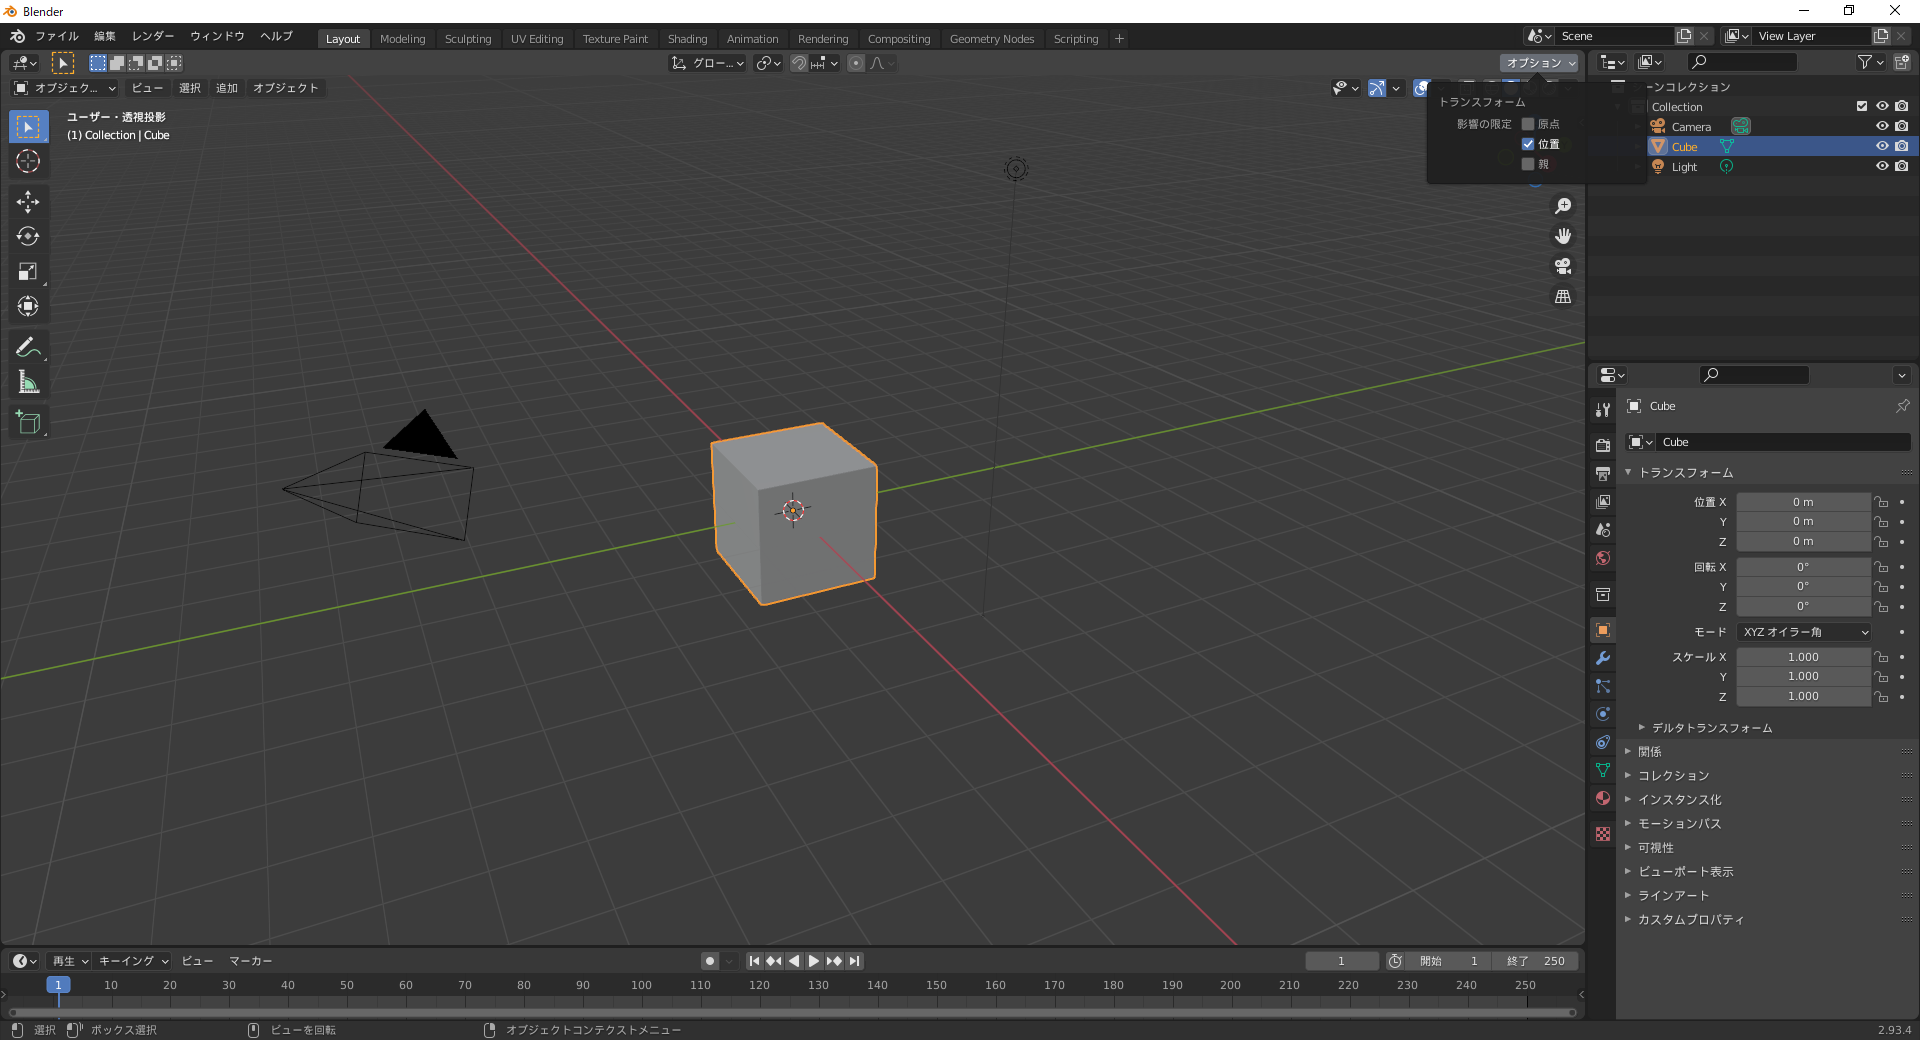The image size is (1920, 1040).
Task: Hide Cube with its eye icon
Action: (x=1882, y=146)
